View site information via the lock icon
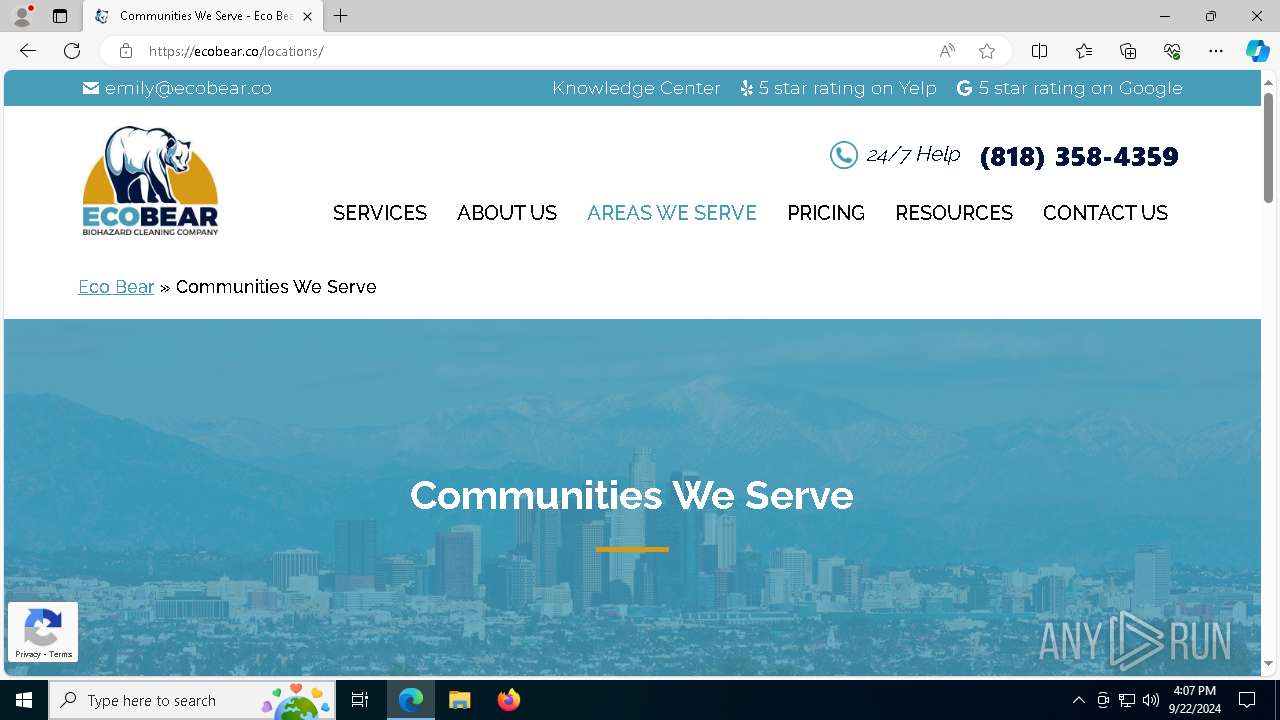The height and width of the screenshot is (720, 1280). pos(126,51)
